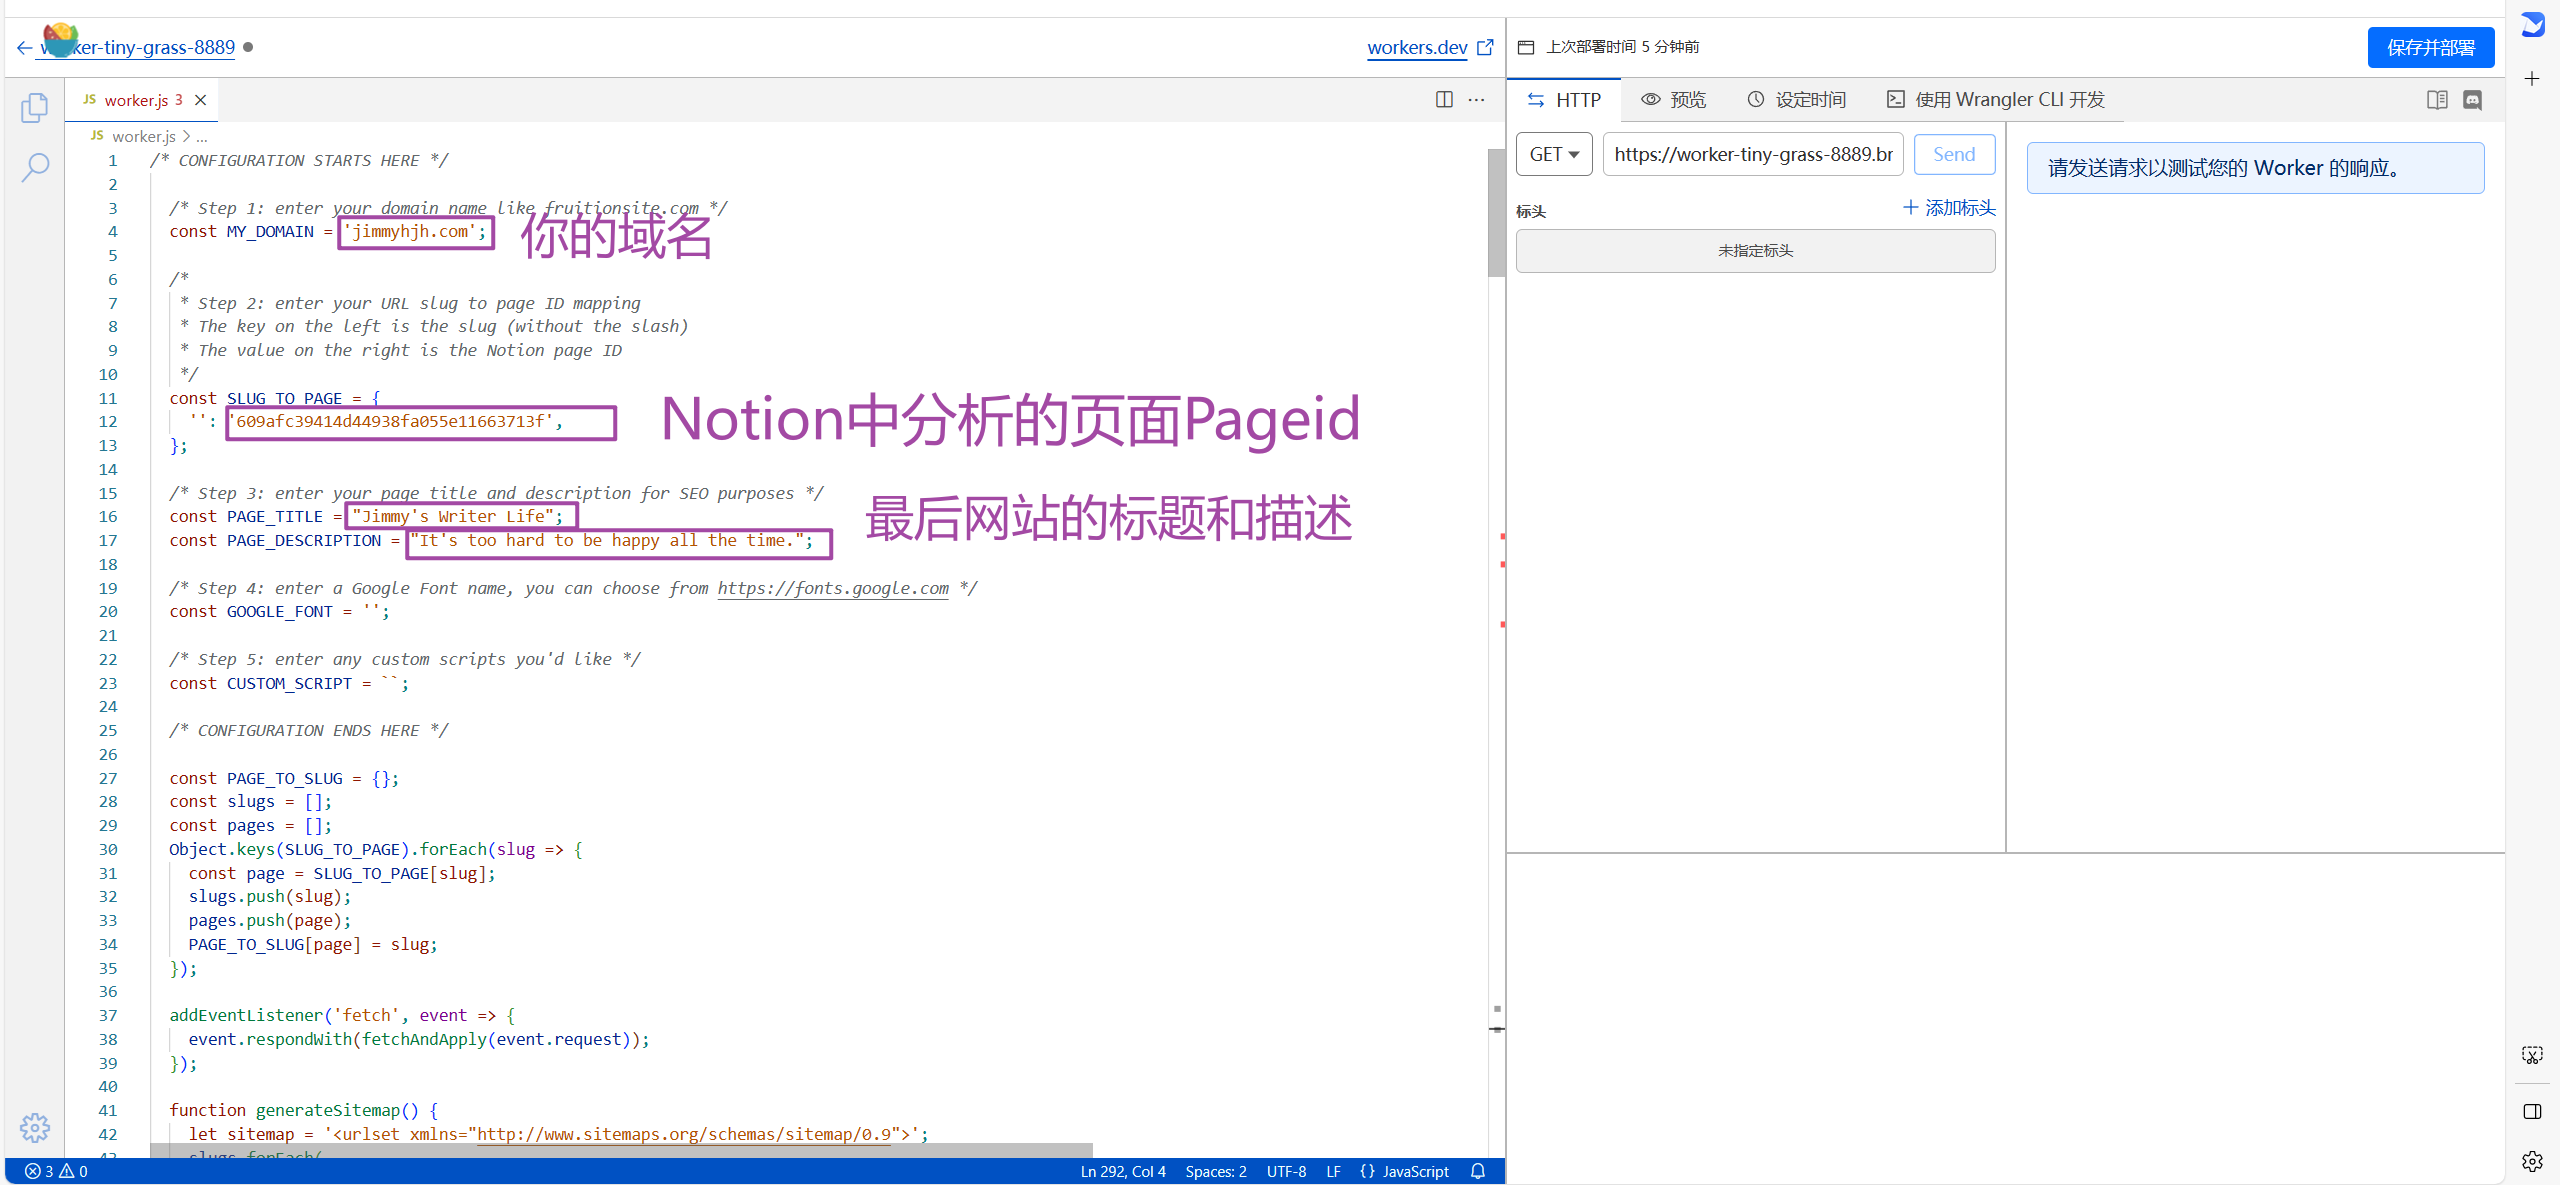Screen dimensions: 2560x1185
Task: Open Ln 292, Col 4 go-to-line indicator
Action: pyautogui.click(x=1123, y=1171)
